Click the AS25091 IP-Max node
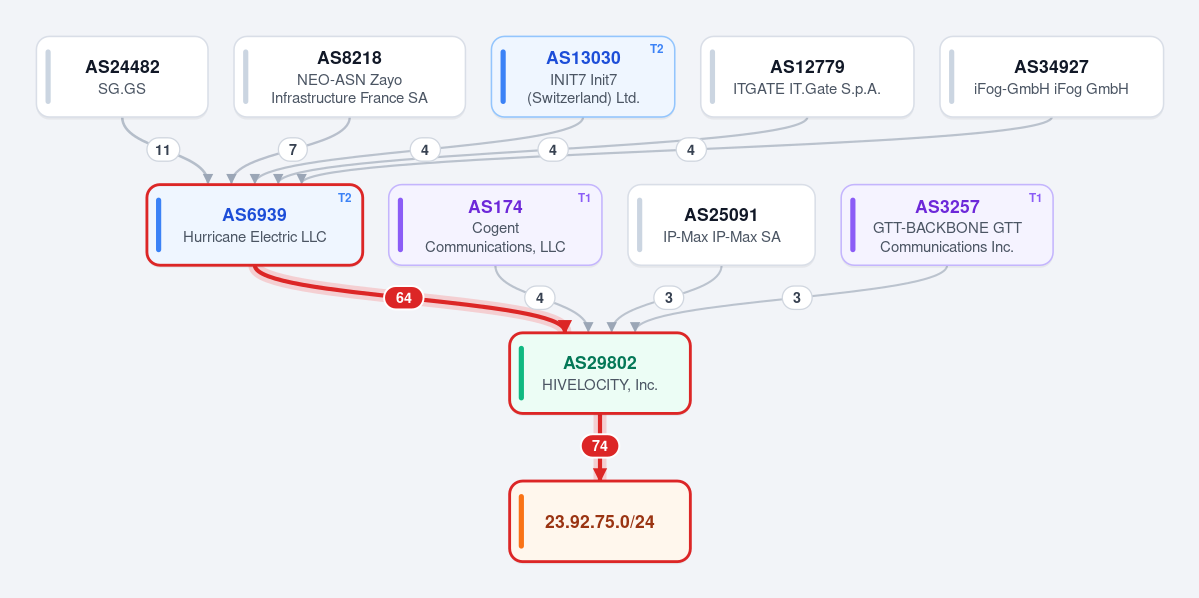The height and width of the screenshot is (598, 1199). (722, 225)
